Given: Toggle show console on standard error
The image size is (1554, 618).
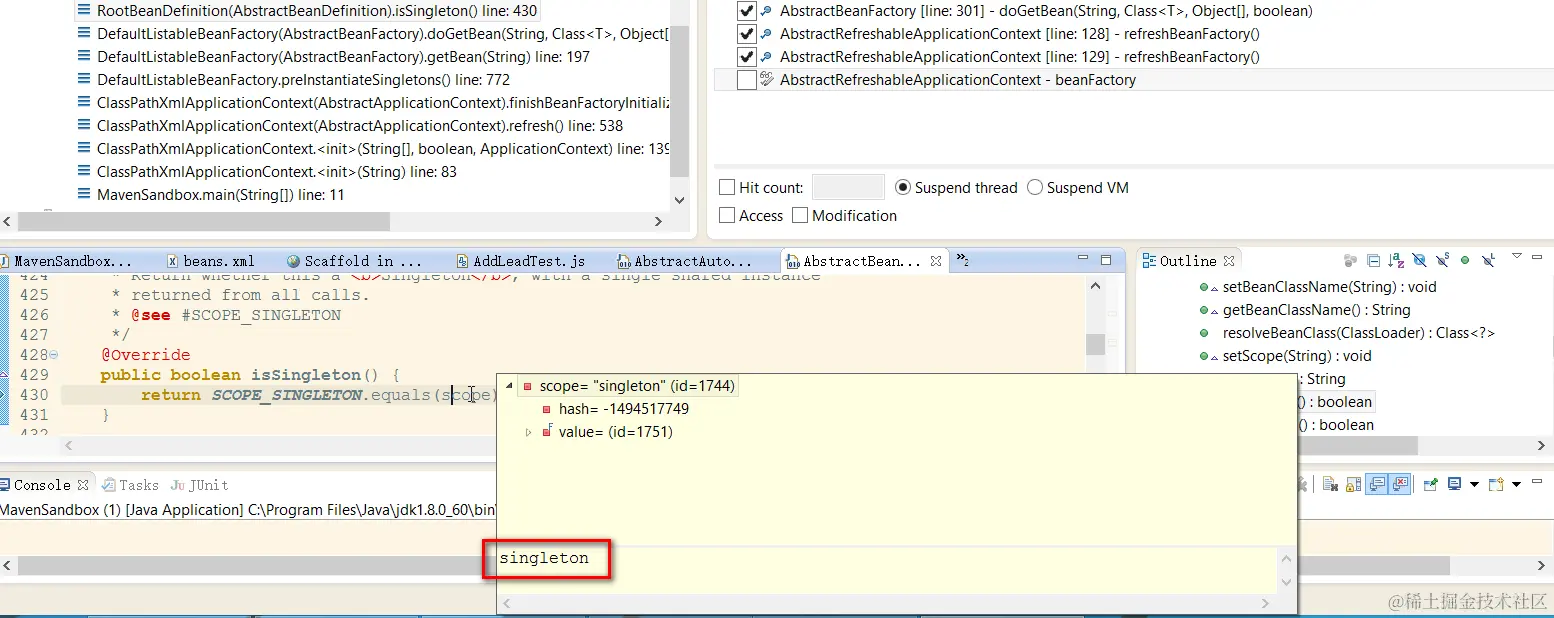Looking at the screenshot, I should (1400, 484).
